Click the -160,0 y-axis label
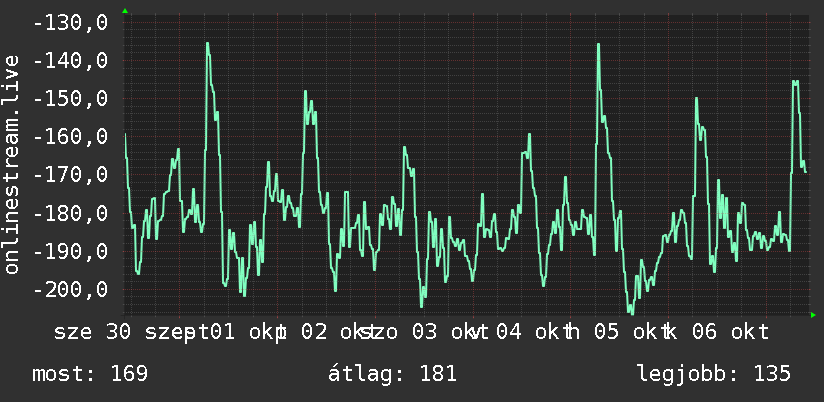Viewport: 824px width, 402px height. 70,137
